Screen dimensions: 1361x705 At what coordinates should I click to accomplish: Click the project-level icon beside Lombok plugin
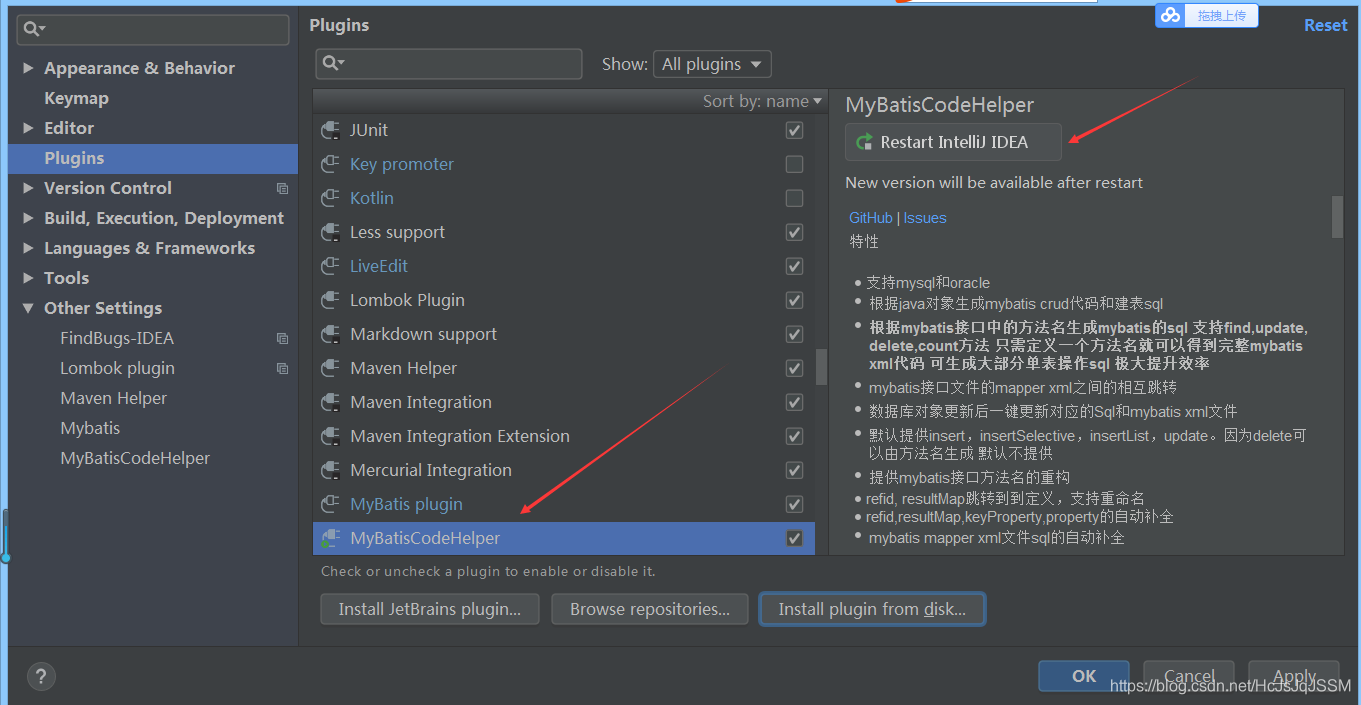[282, 369]
